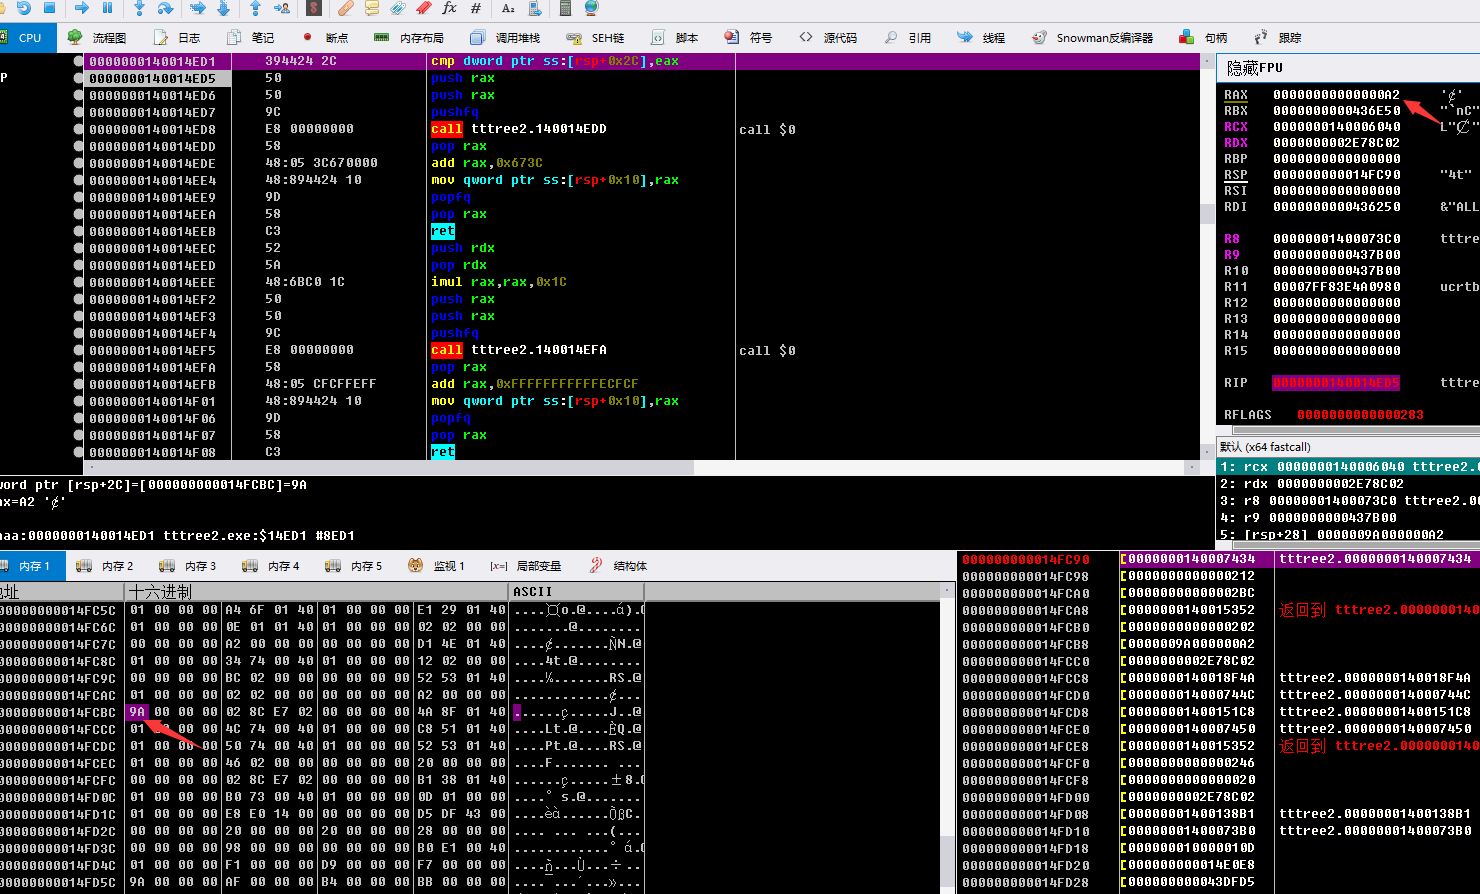Screen dimensions: 1480x894
Task: Open the bookmarks toolbar icon
Action: 423,8
